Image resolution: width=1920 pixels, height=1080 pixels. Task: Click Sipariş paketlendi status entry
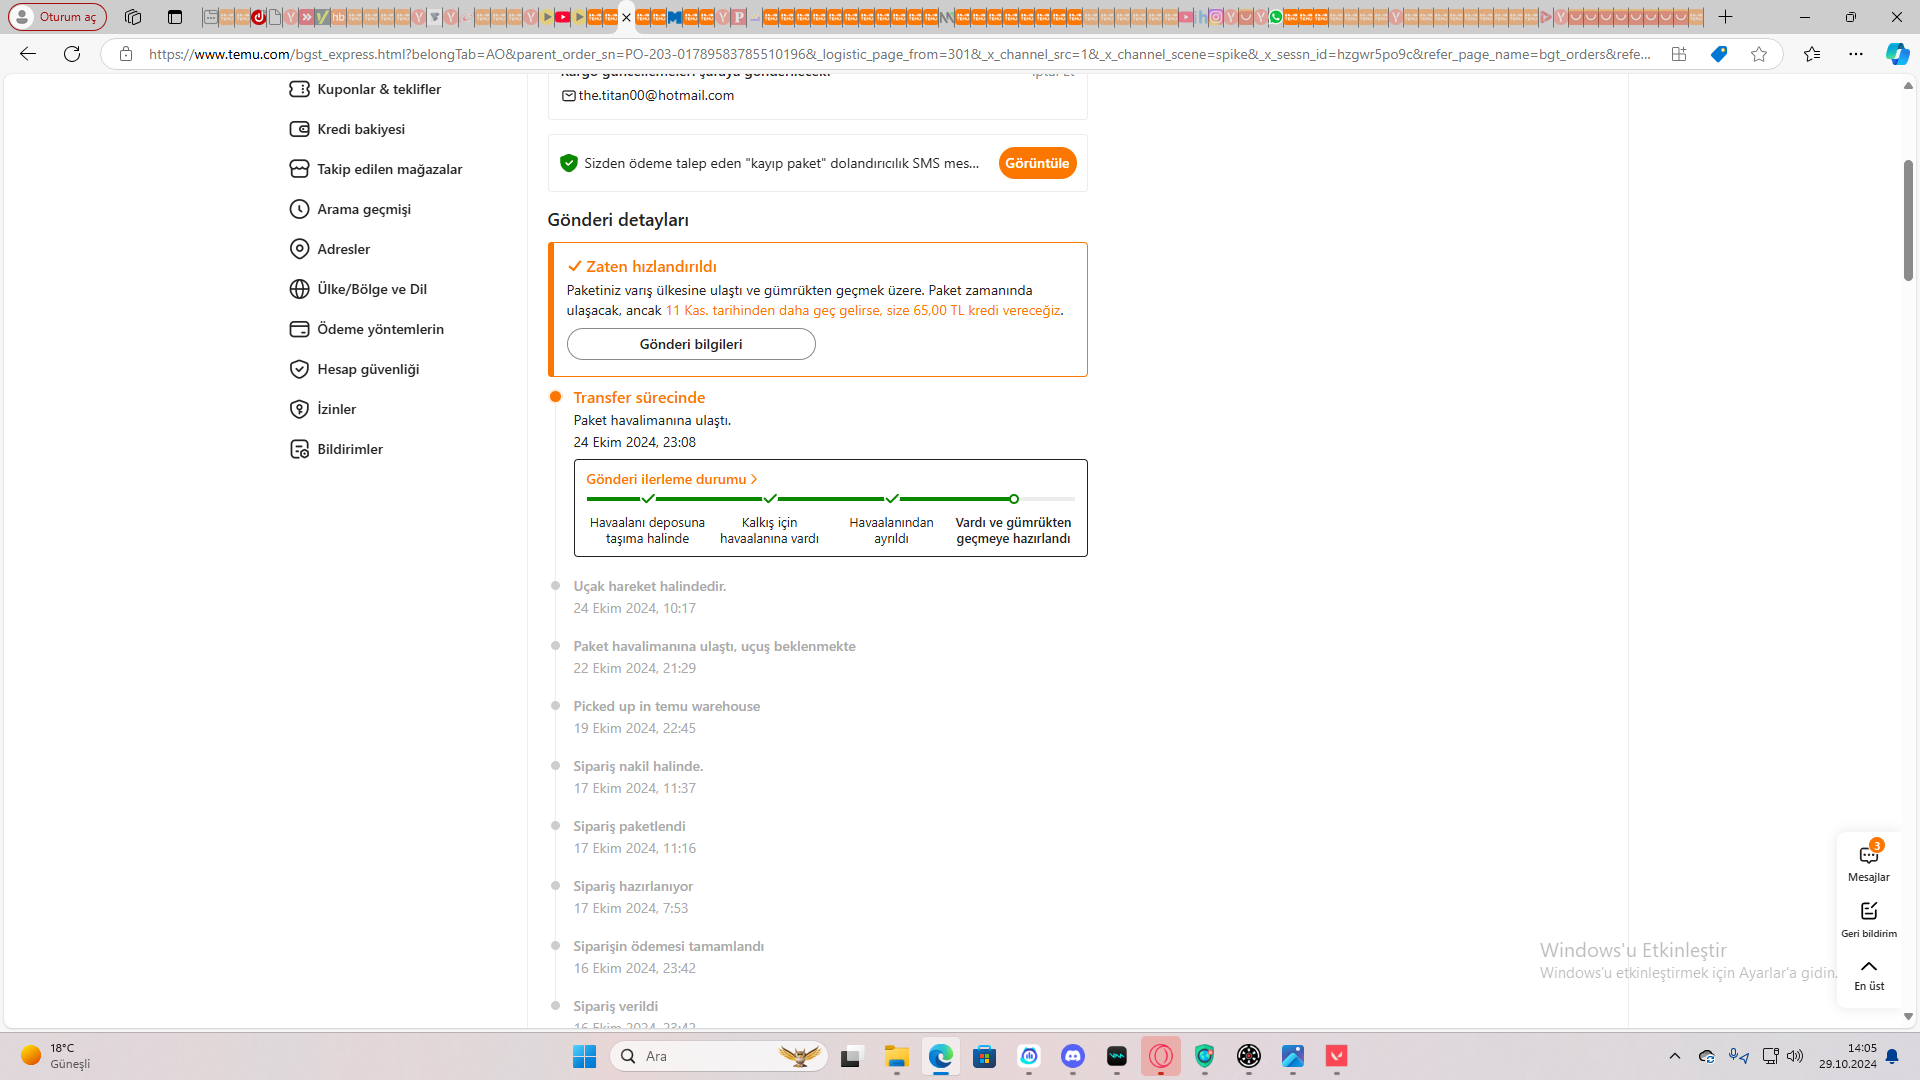[x=629, y=826]
